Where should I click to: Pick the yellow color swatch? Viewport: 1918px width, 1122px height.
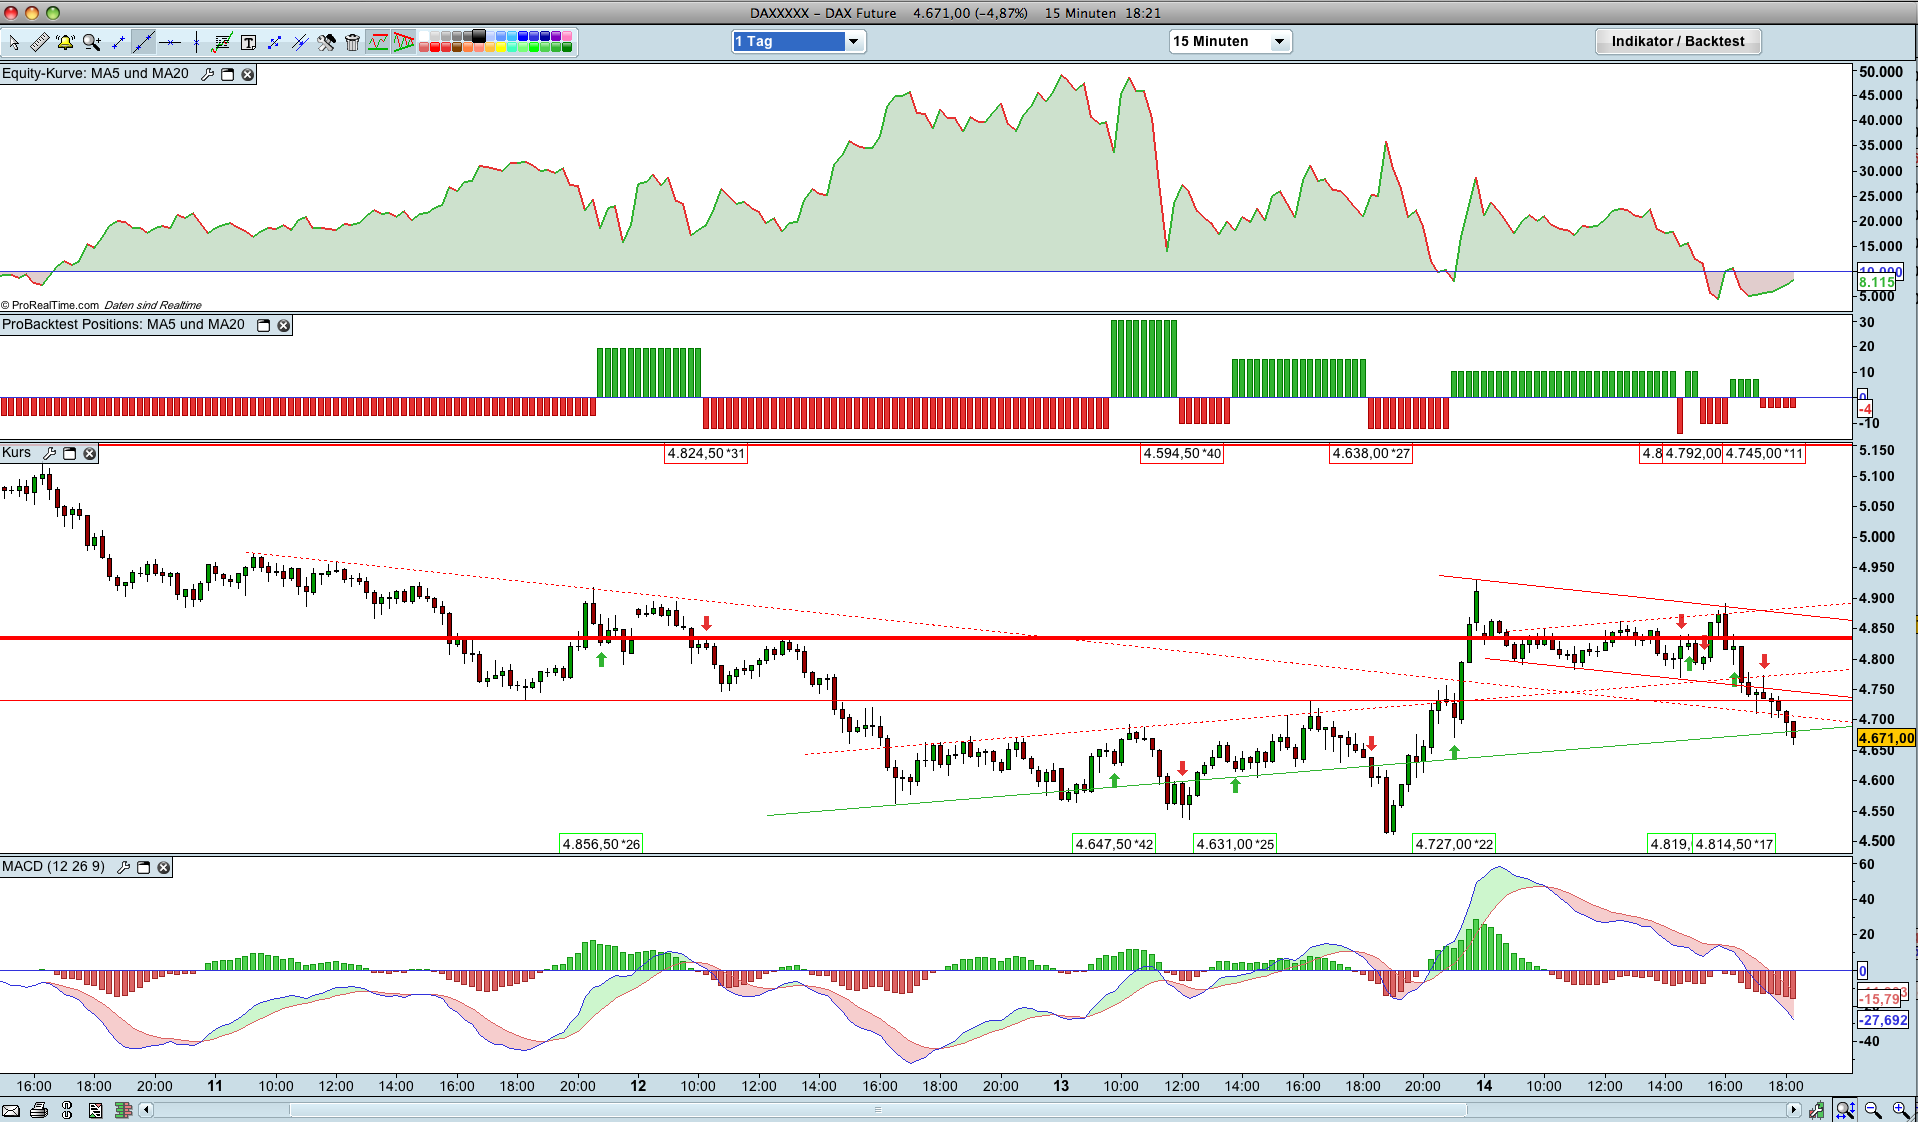(501, 47)
